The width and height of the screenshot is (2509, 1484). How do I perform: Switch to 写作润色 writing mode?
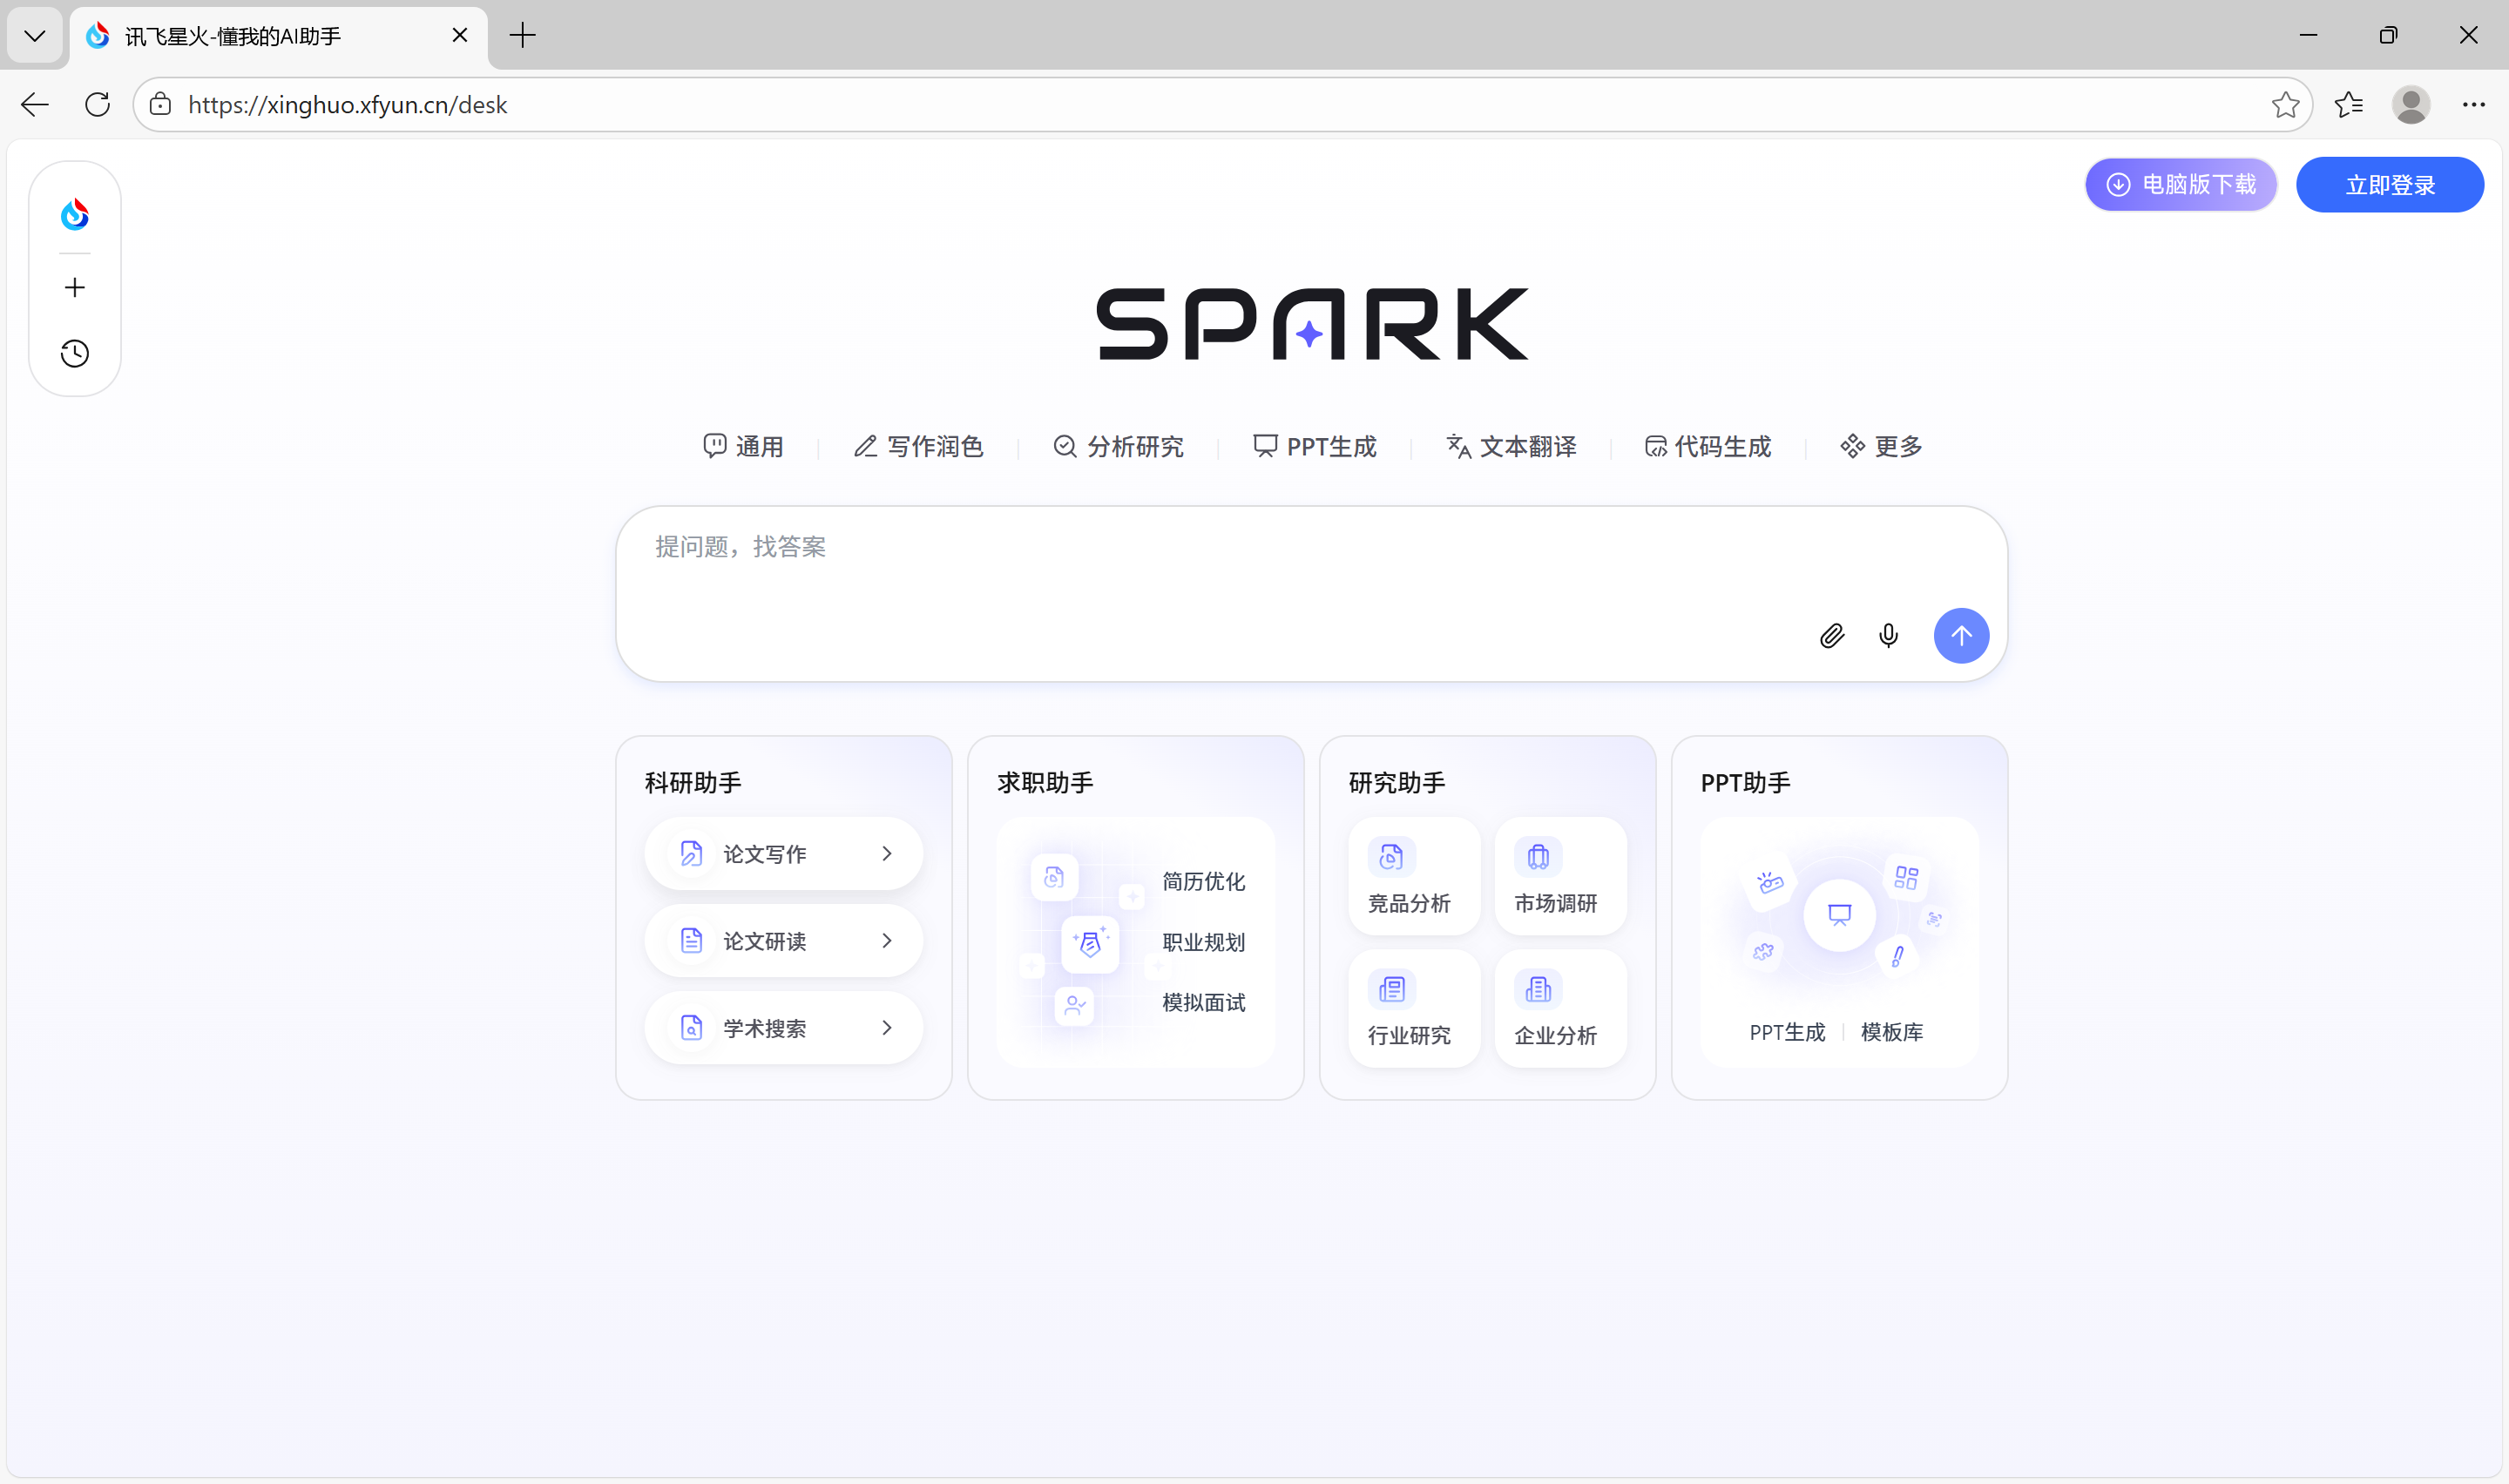918,446
